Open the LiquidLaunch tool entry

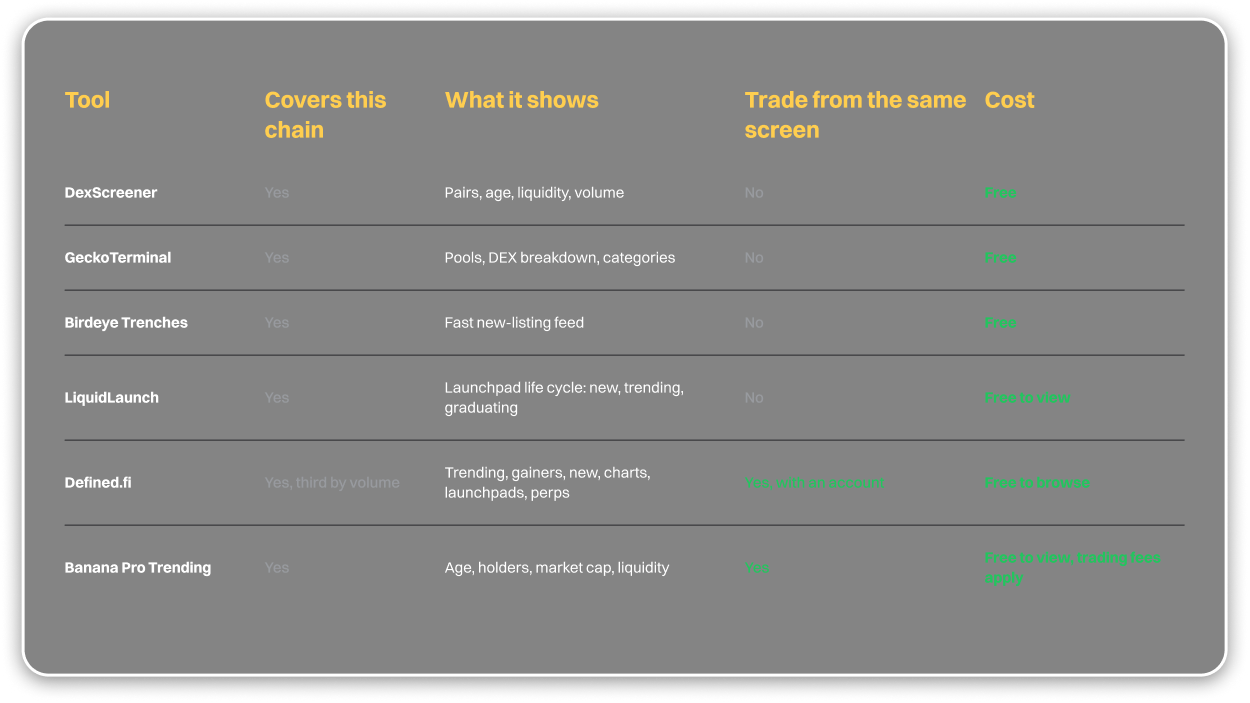coord(112,398)
